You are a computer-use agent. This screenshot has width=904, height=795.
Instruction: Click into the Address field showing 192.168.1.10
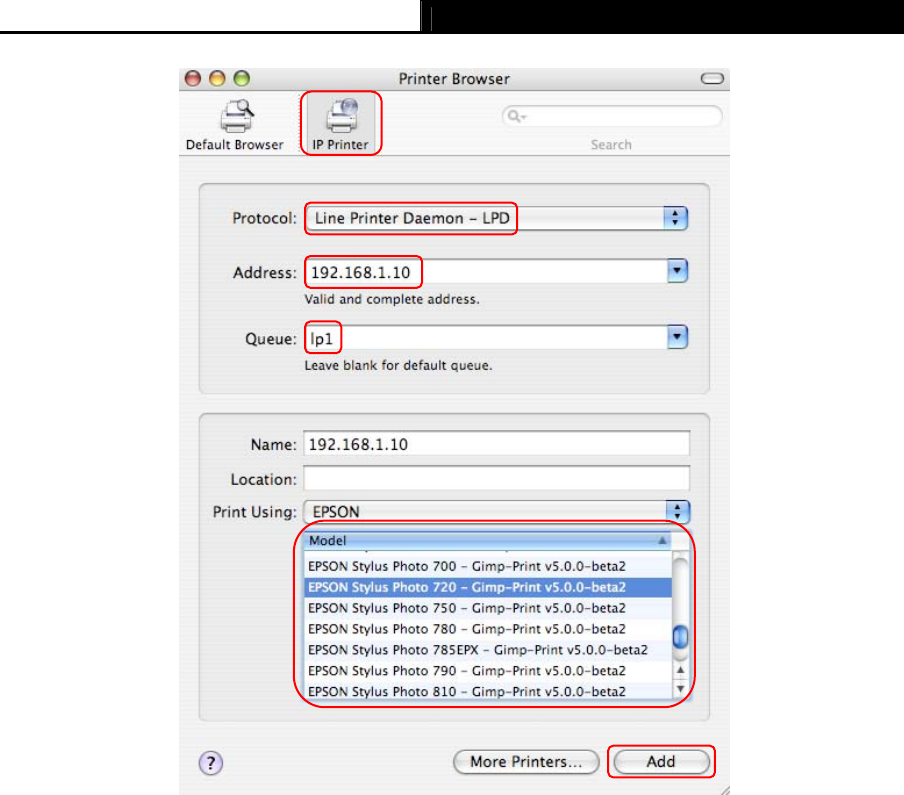click(x=485, y=272)
